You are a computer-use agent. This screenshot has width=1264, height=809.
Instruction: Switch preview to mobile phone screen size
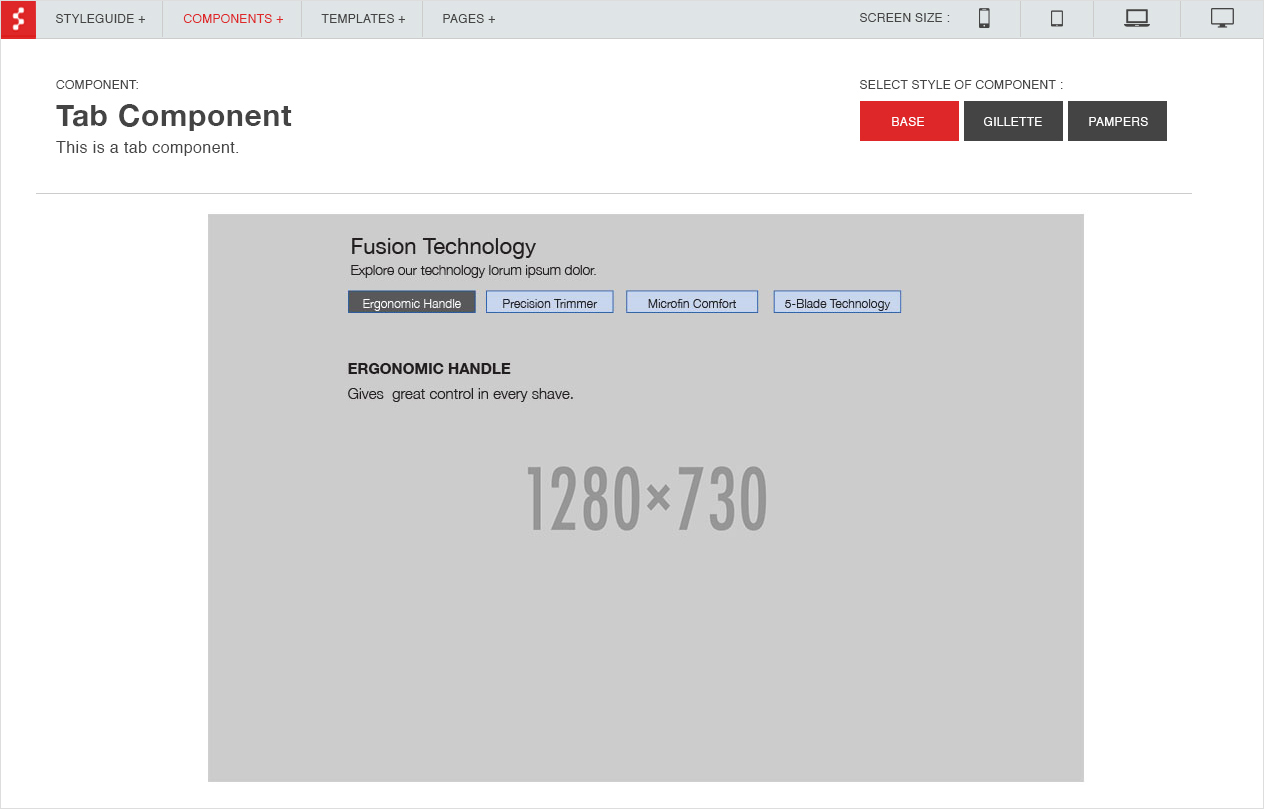984,19
